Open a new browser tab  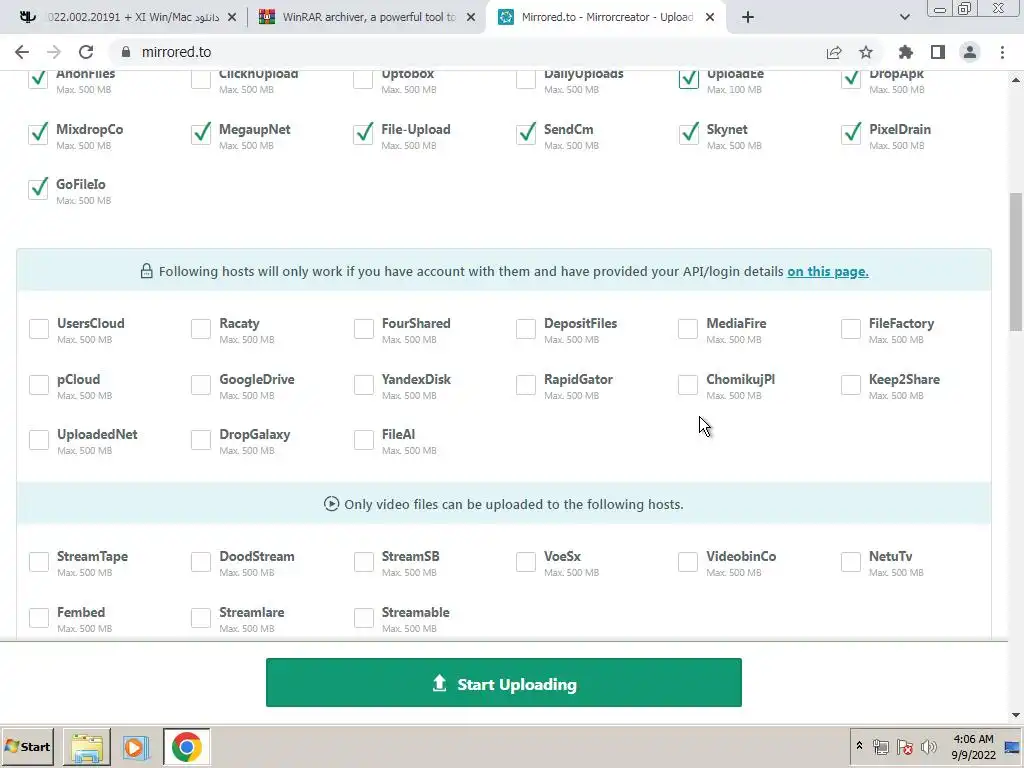point(748,18)
